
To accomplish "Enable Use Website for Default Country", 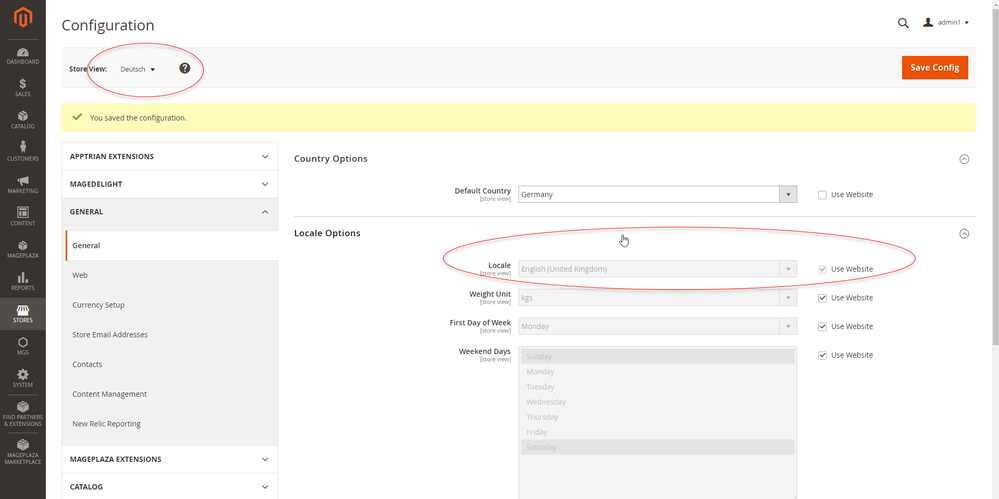I will pos(822,195).
